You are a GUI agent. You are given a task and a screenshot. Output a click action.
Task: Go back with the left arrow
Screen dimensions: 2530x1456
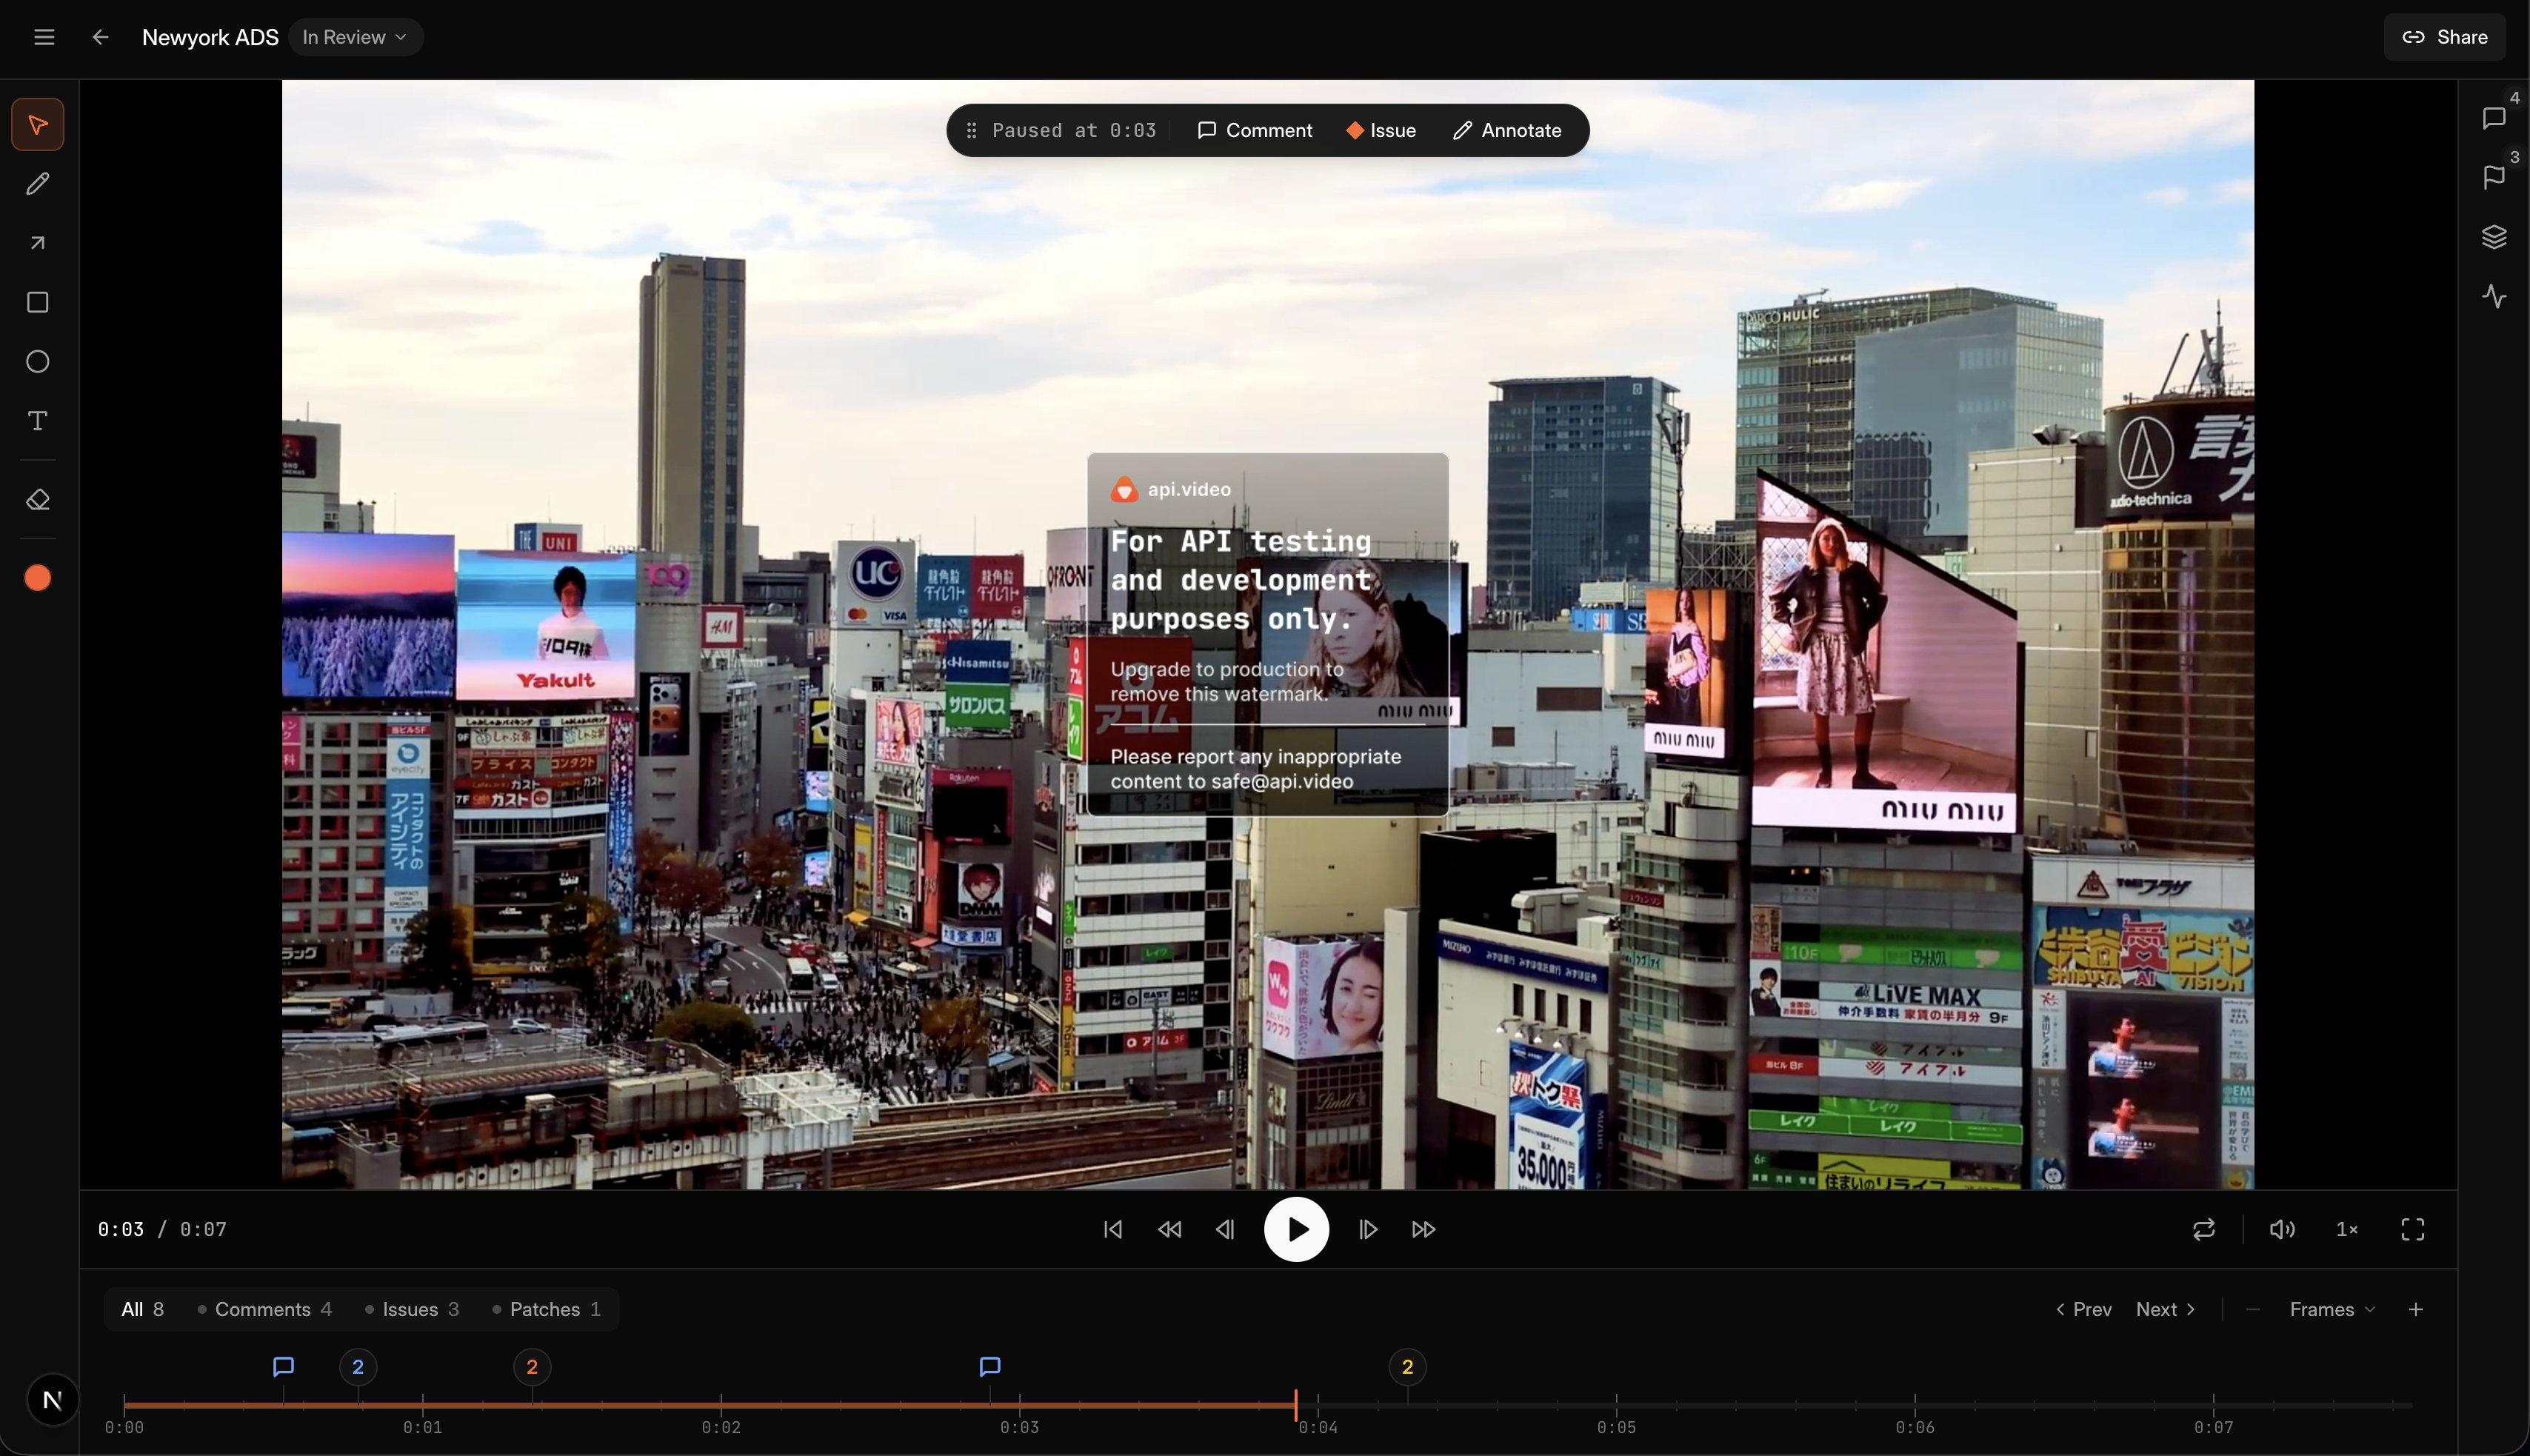click(100, 37)
